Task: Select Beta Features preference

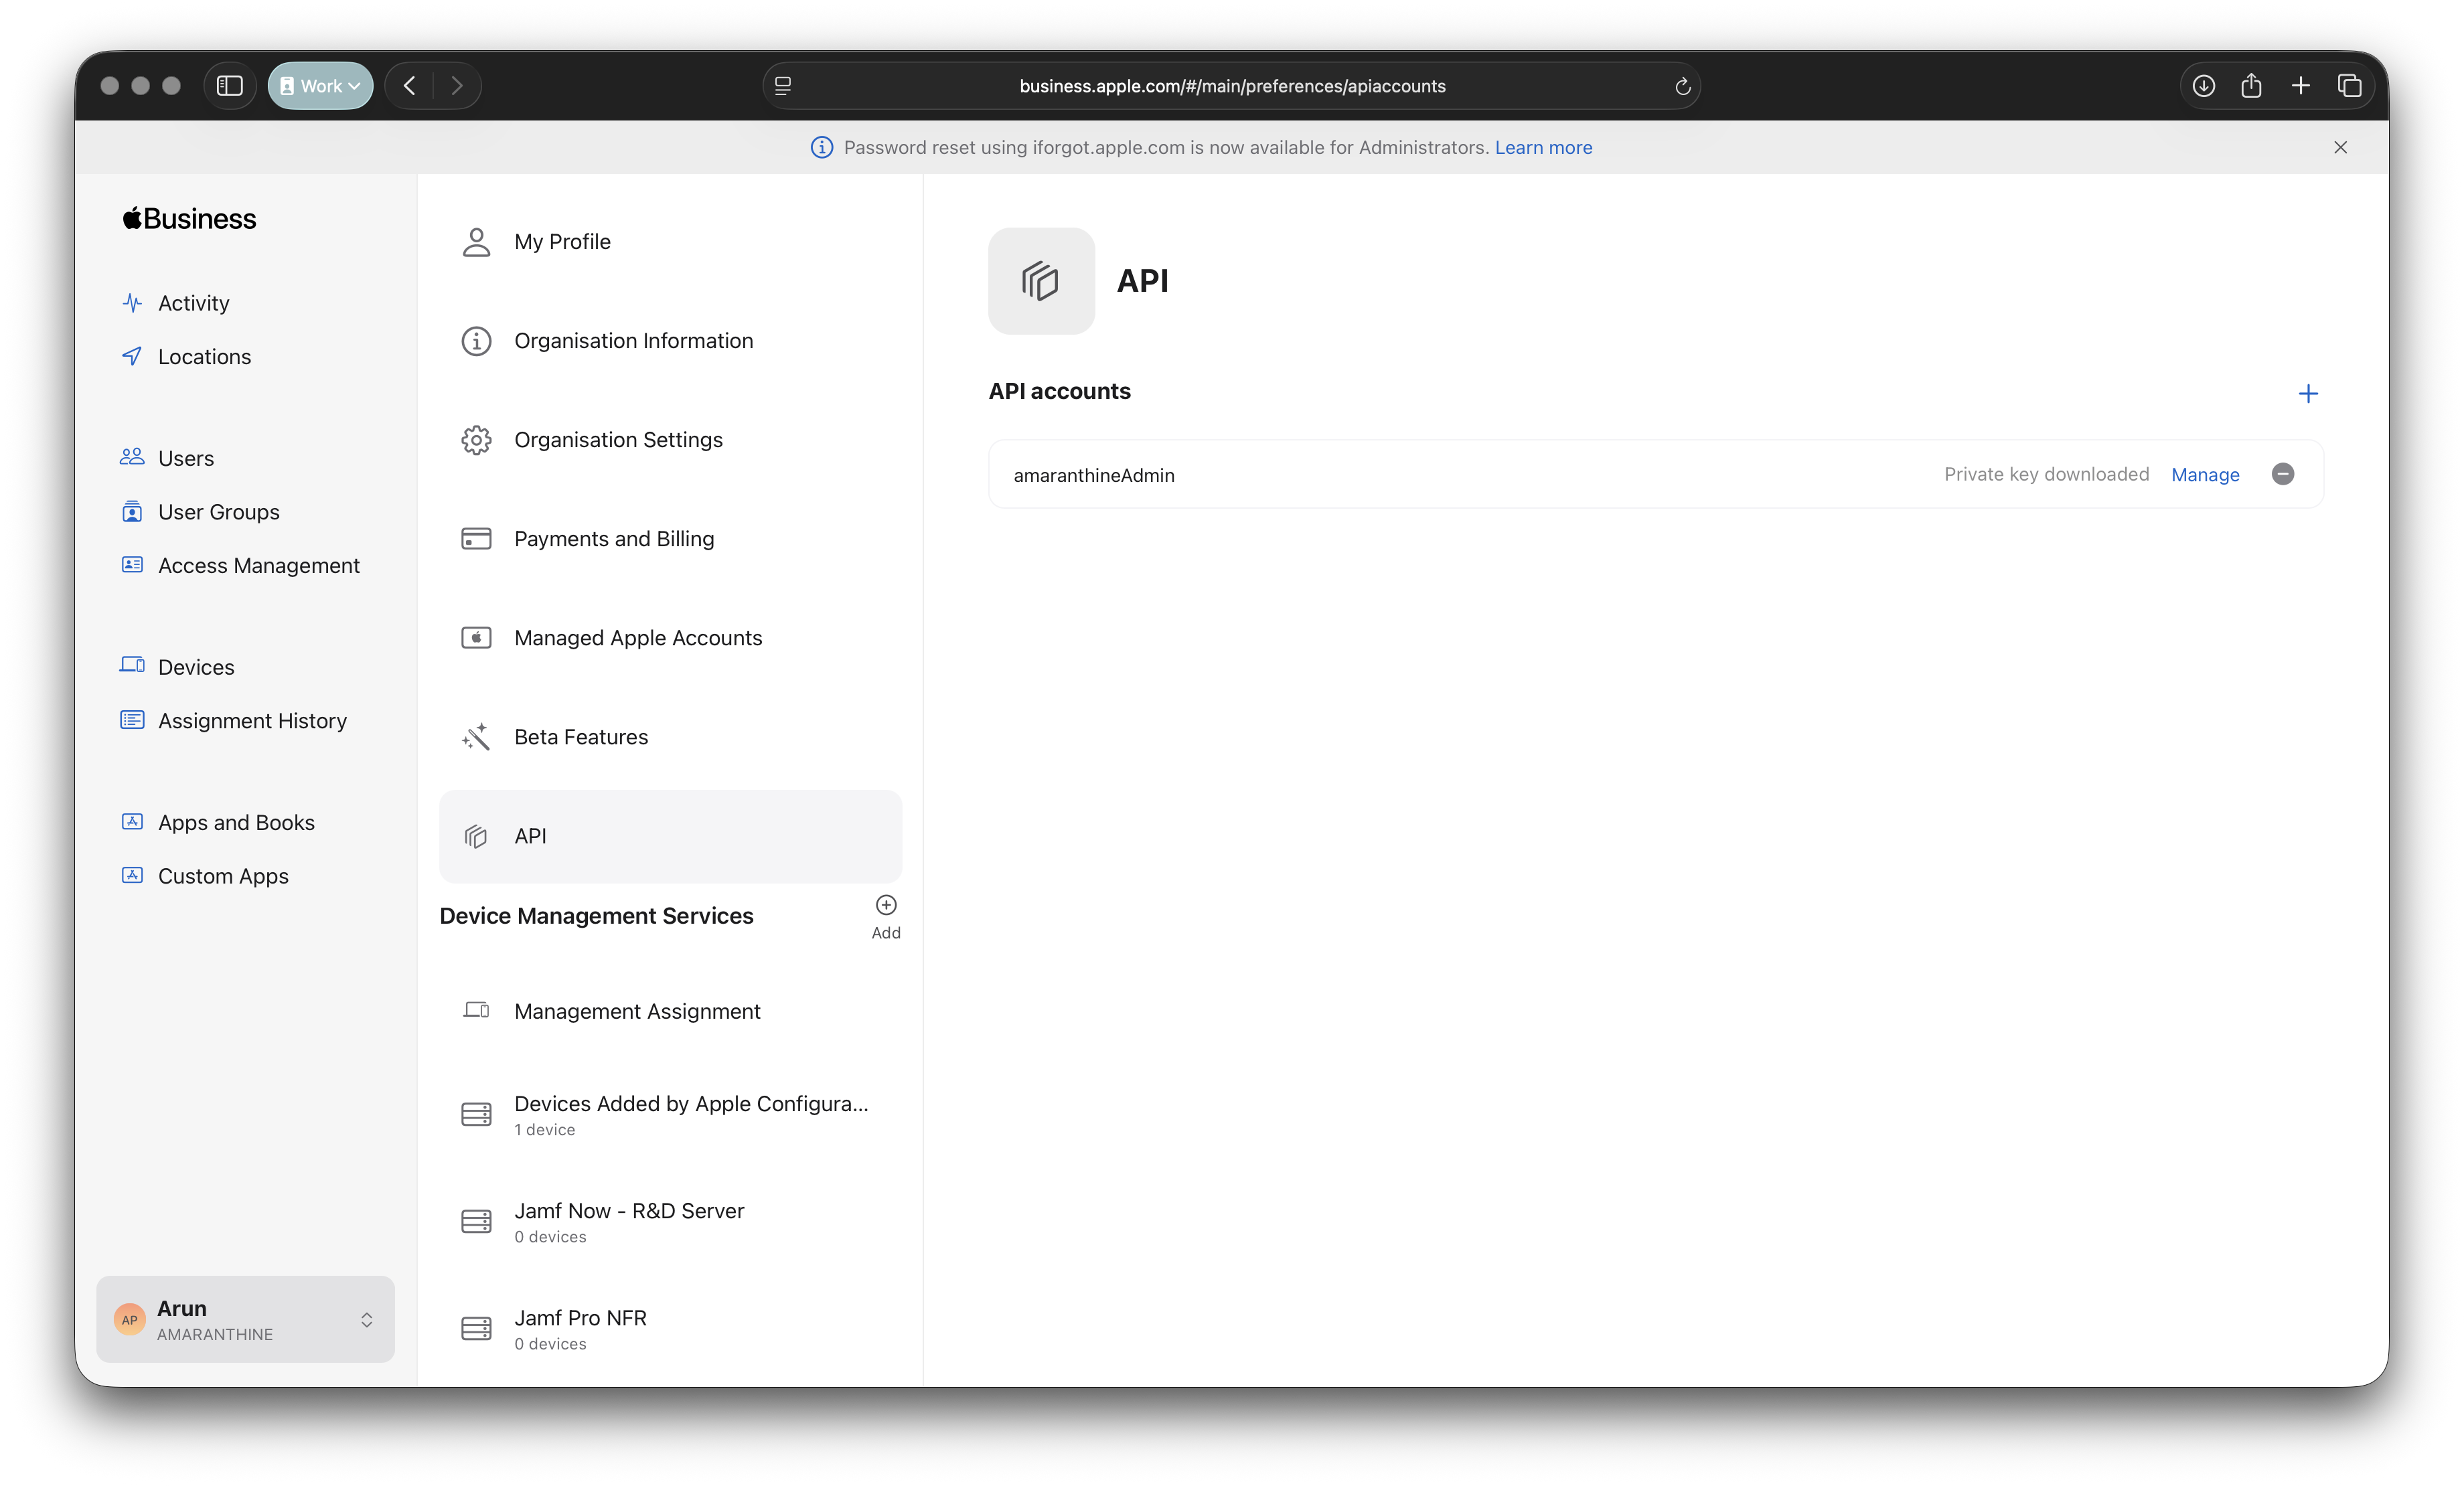Action: click(670, 737)
